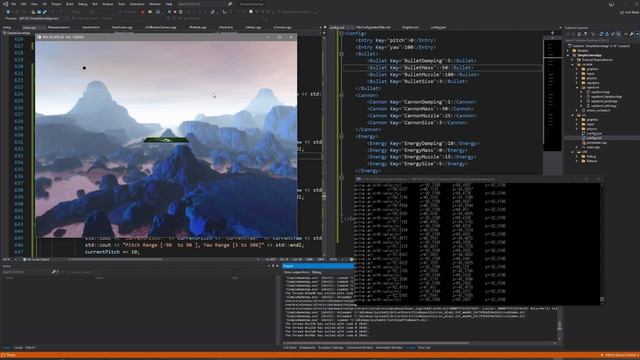Switch to MyConfigurationFile.xml editor tab
640x360 pixels.
[x=373, y=27]
